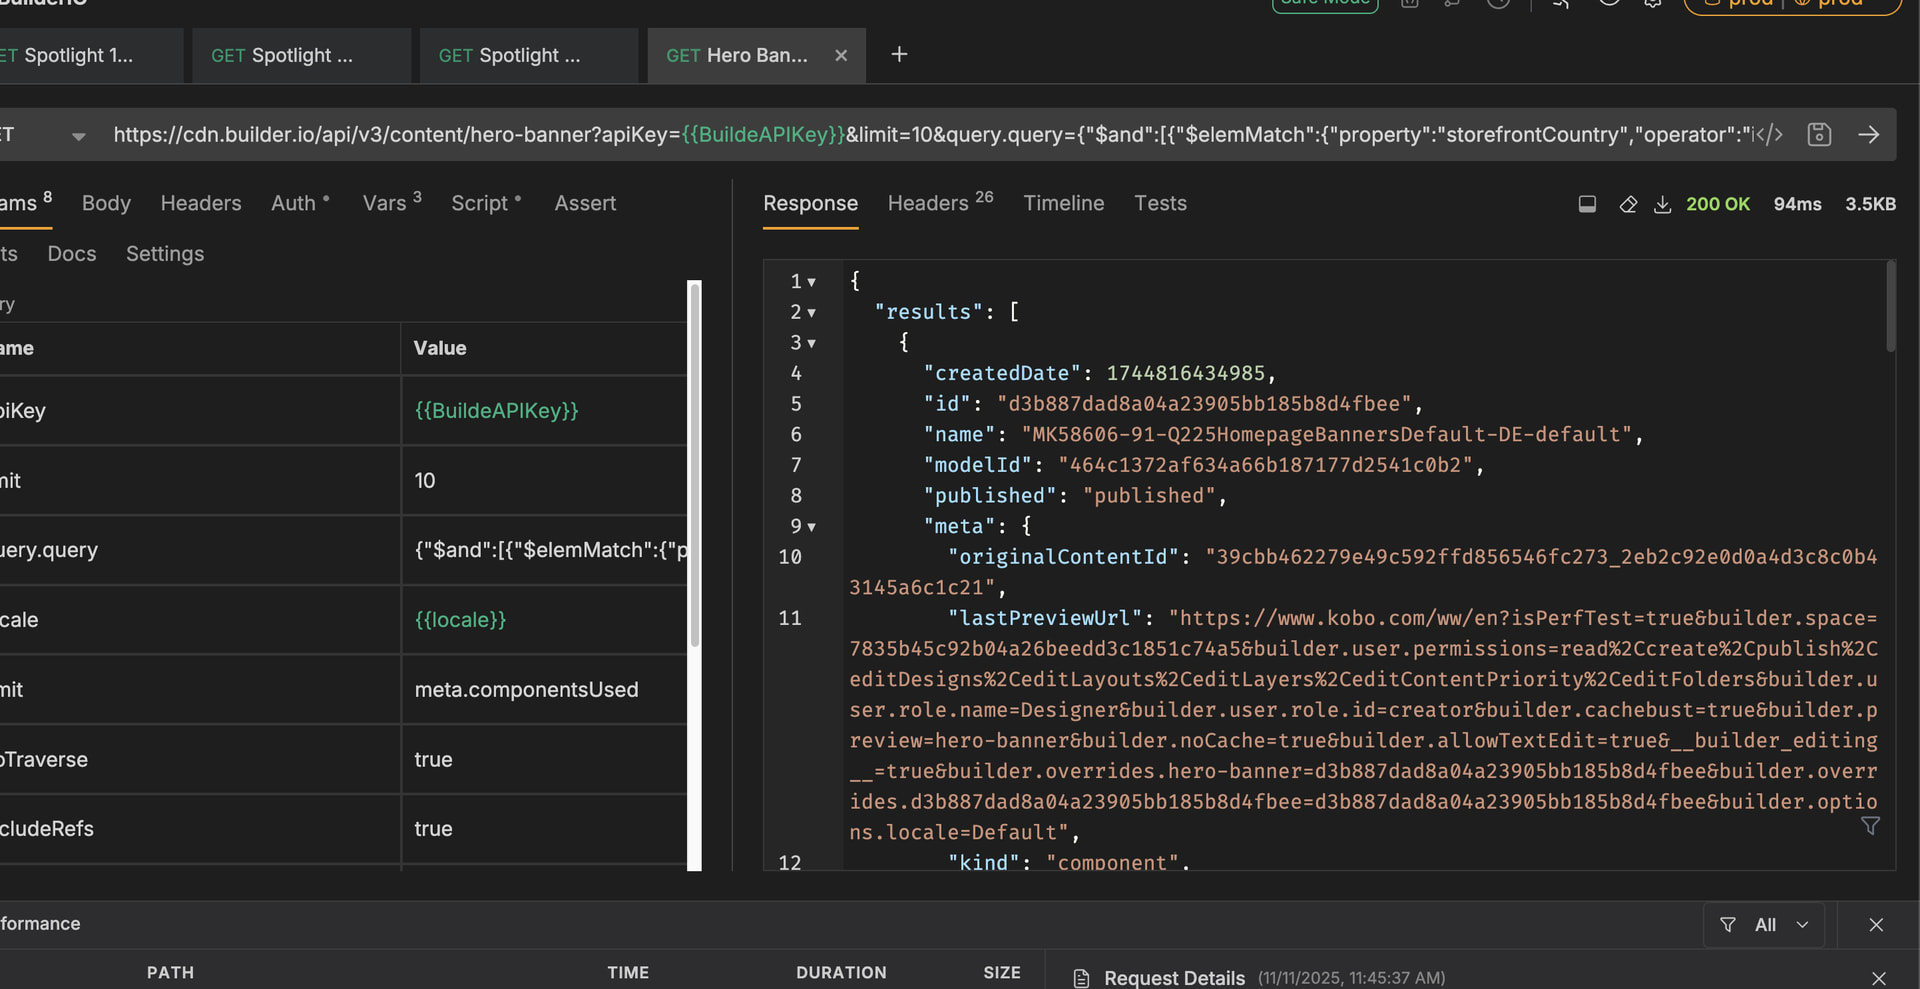1920x989 pixels.
Task: Save the request using the floppy disk icon
Action: pos(1819,134)
